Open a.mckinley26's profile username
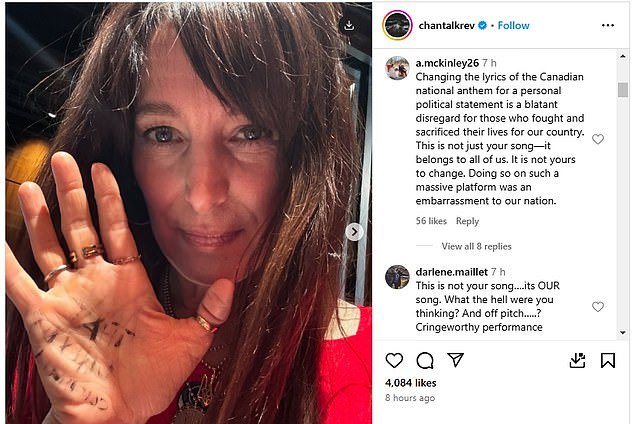 [447, 63]
